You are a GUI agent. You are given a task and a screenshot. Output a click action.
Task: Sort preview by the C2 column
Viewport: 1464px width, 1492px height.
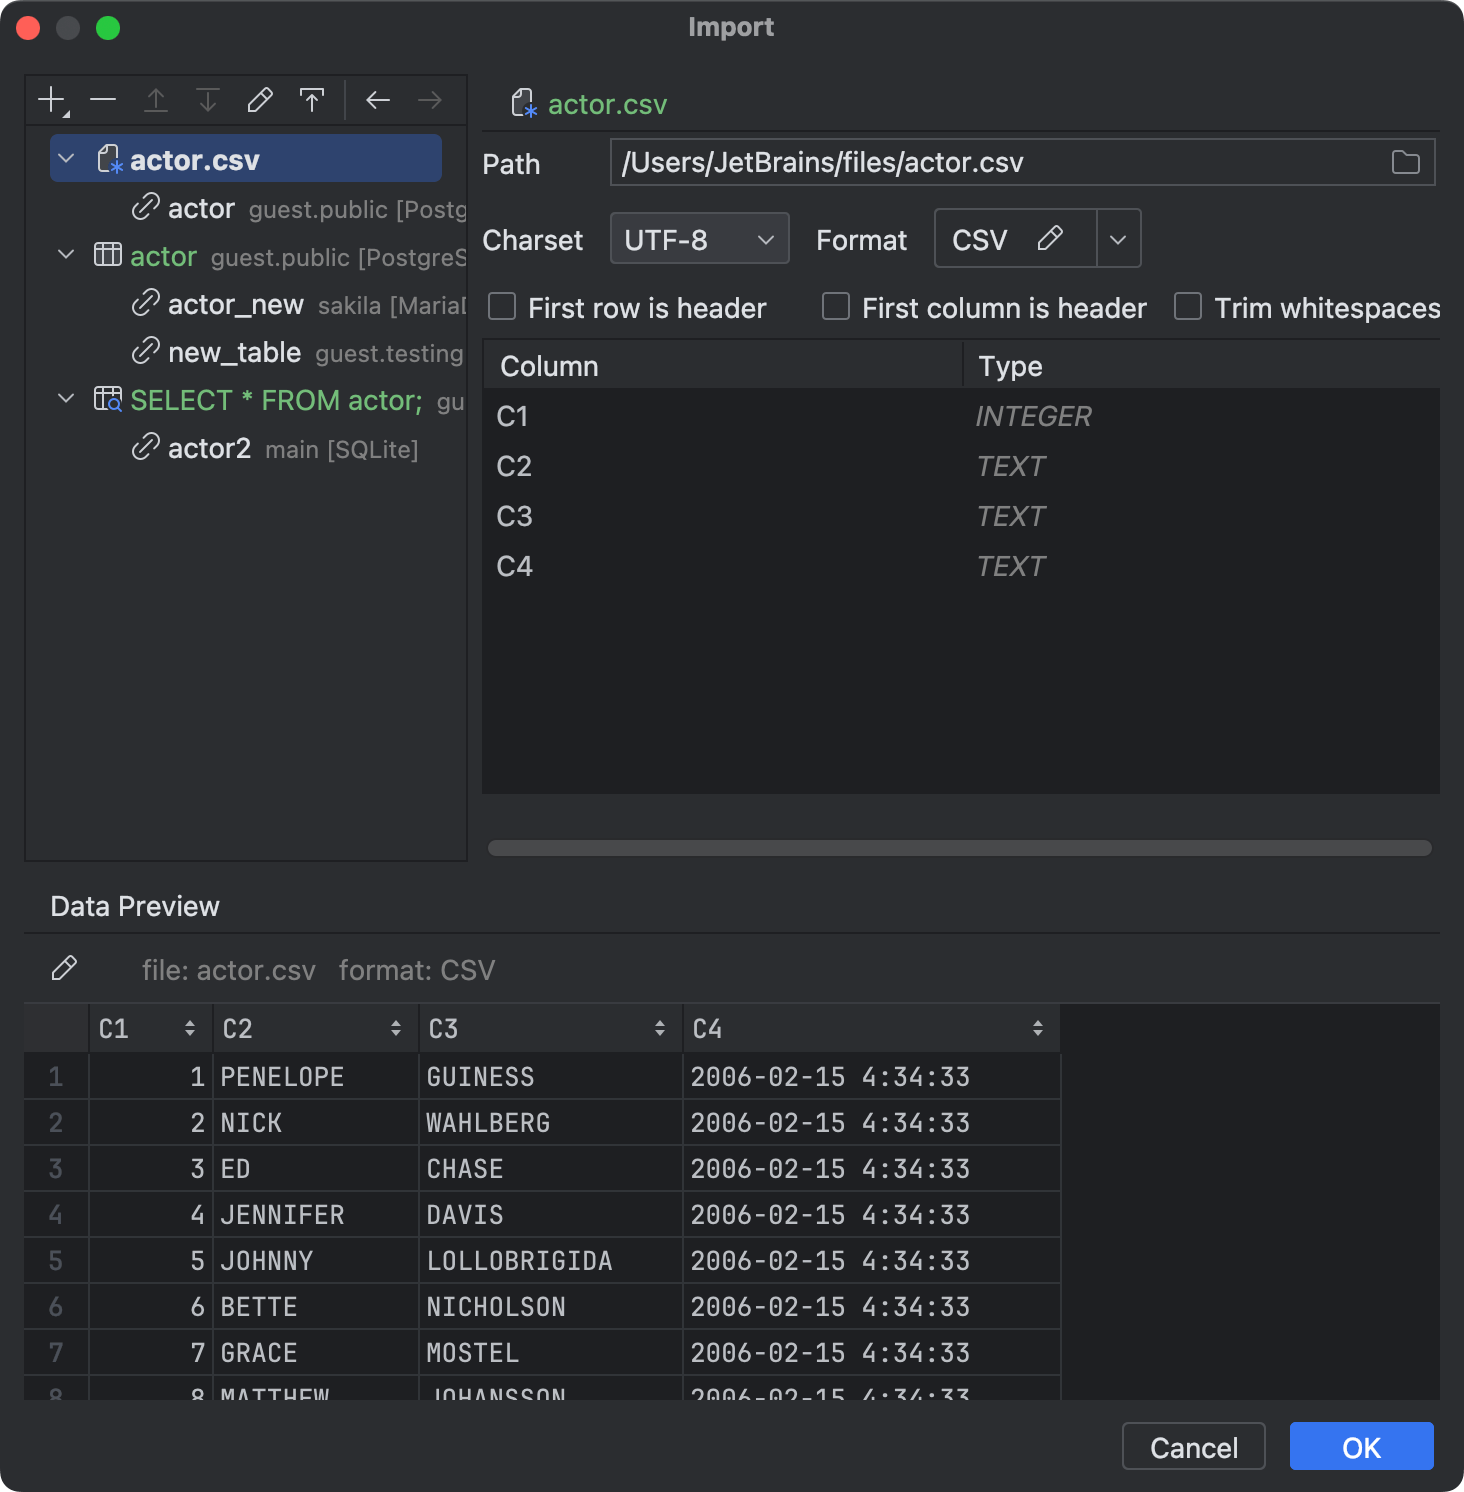pyautogui.click(x=396, y=1027)
